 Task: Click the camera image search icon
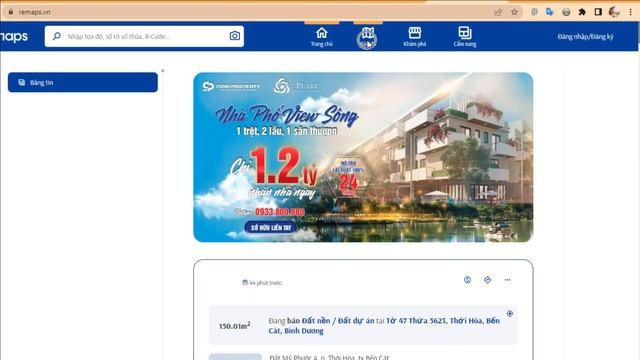pyautogui.click(x=235, y=36)
